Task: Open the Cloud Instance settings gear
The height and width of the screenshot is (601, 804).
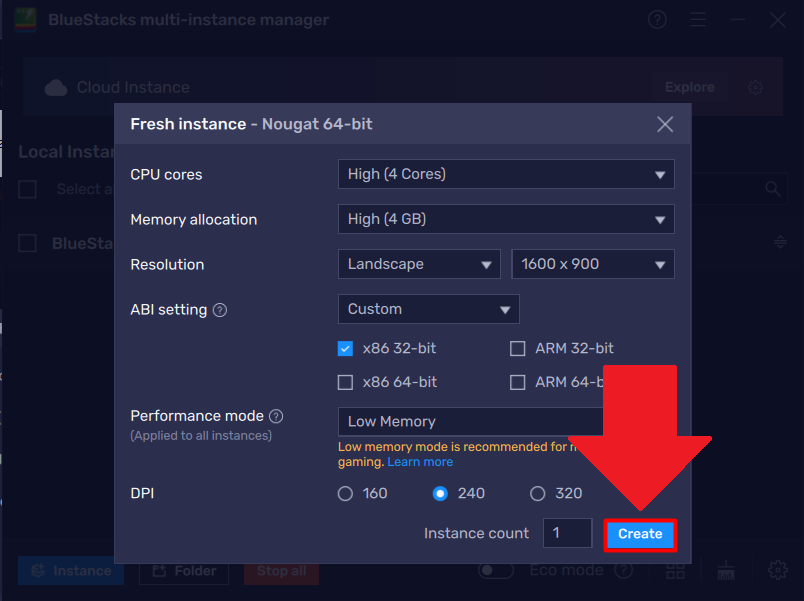Action: pos(755,87)
